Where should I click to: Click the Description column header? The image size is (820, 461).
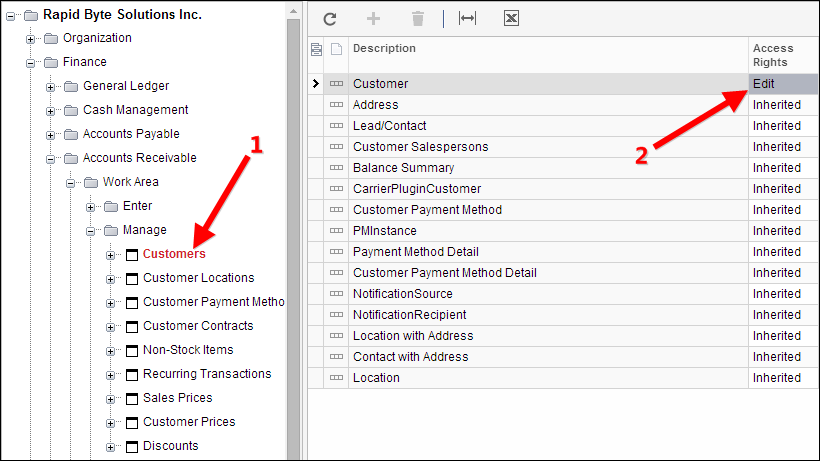[x=549, y=55]
